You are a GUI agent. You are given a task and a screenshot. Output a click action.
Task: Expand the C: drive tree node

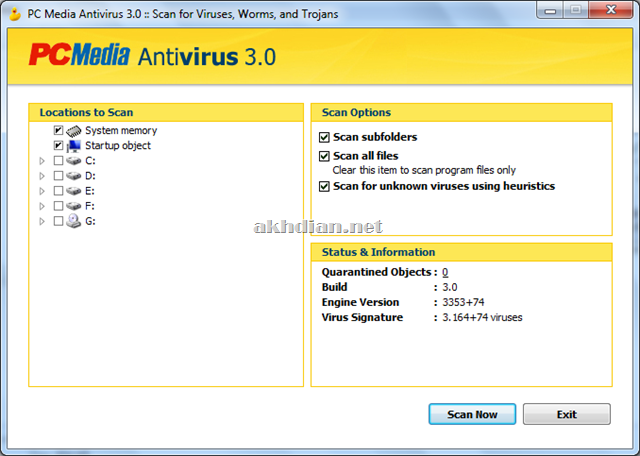point(42,160)
